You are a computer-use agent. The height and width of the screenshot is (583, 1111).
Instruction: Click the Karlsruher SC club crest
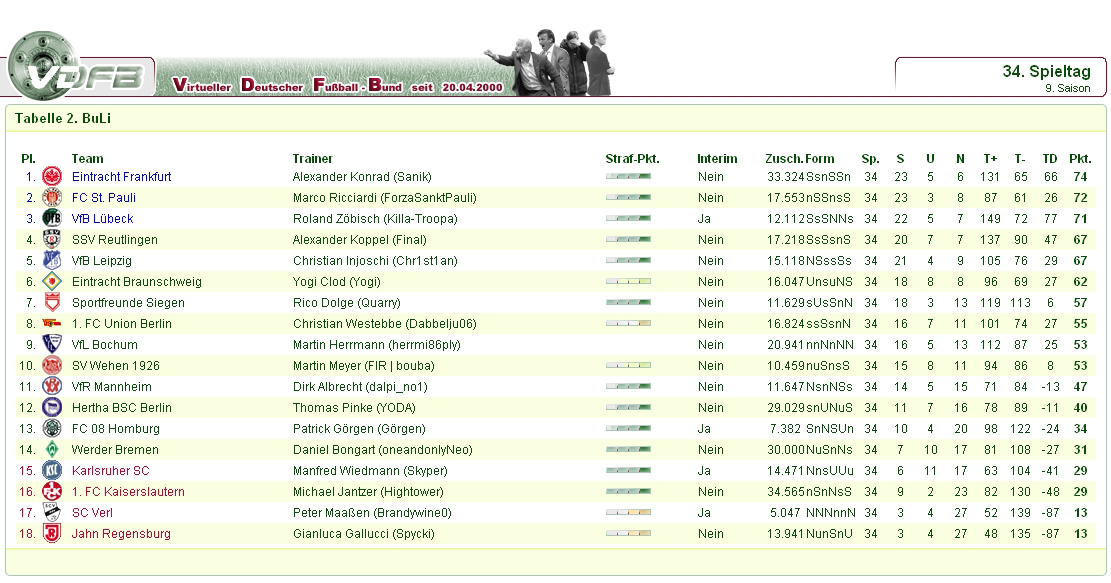tap(52, 471)
